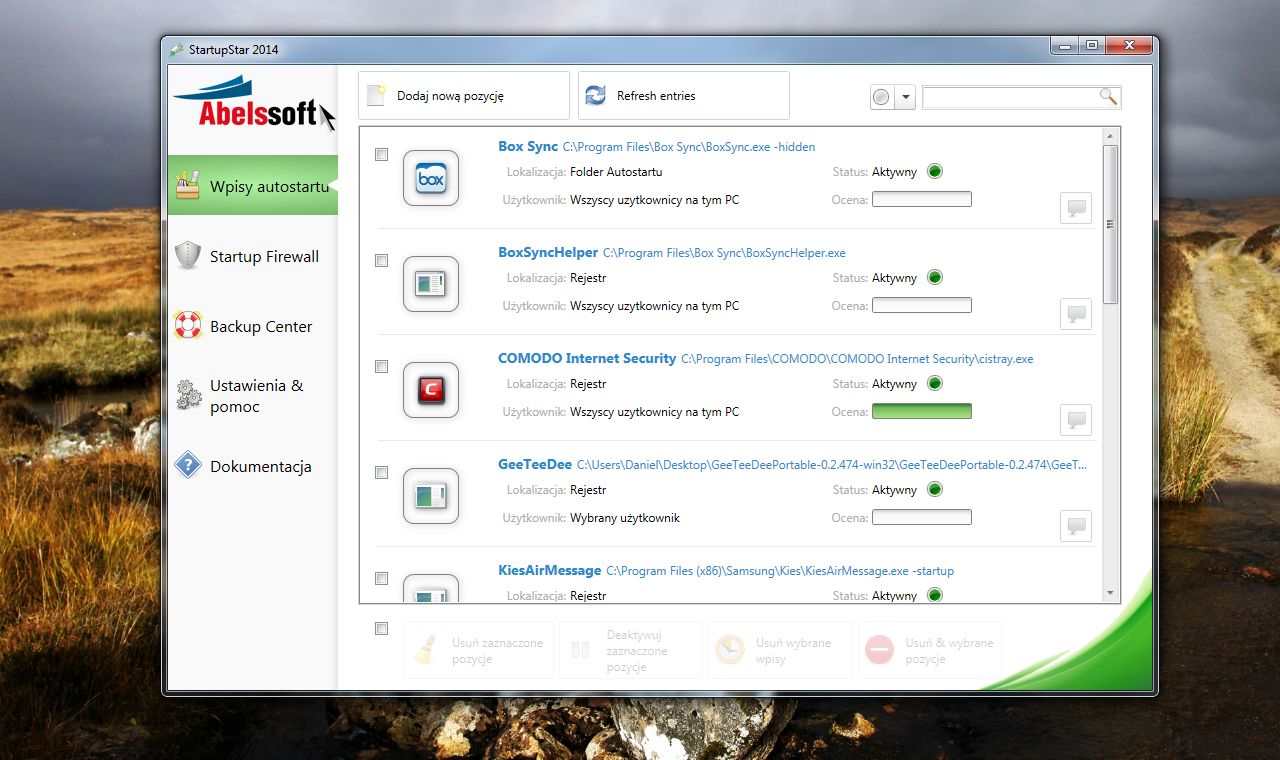Viewport: 1280px width, 760px height.
Task: Click the StartupStar title bar icon
Action: point(176,49)
